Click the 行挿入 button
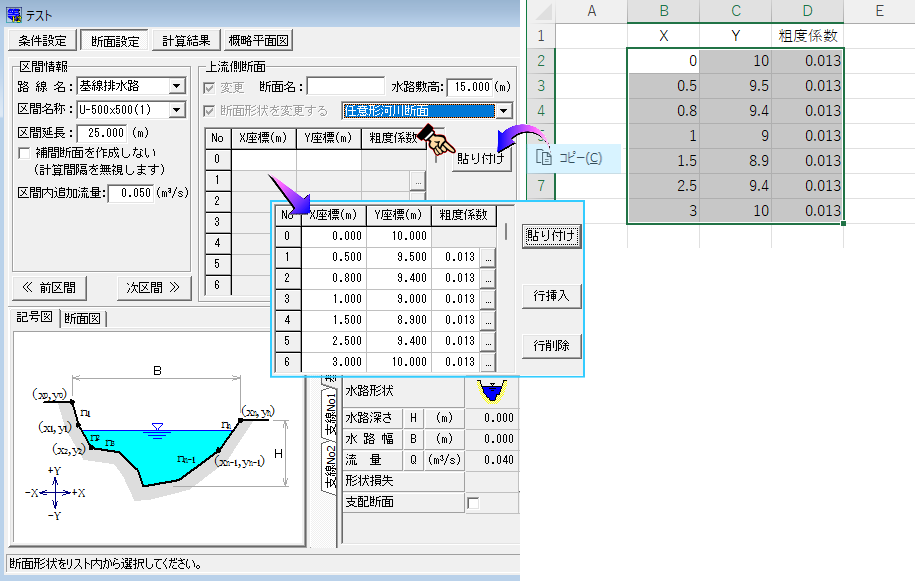This screenshot has width=915, height=581. coord(551,295)
